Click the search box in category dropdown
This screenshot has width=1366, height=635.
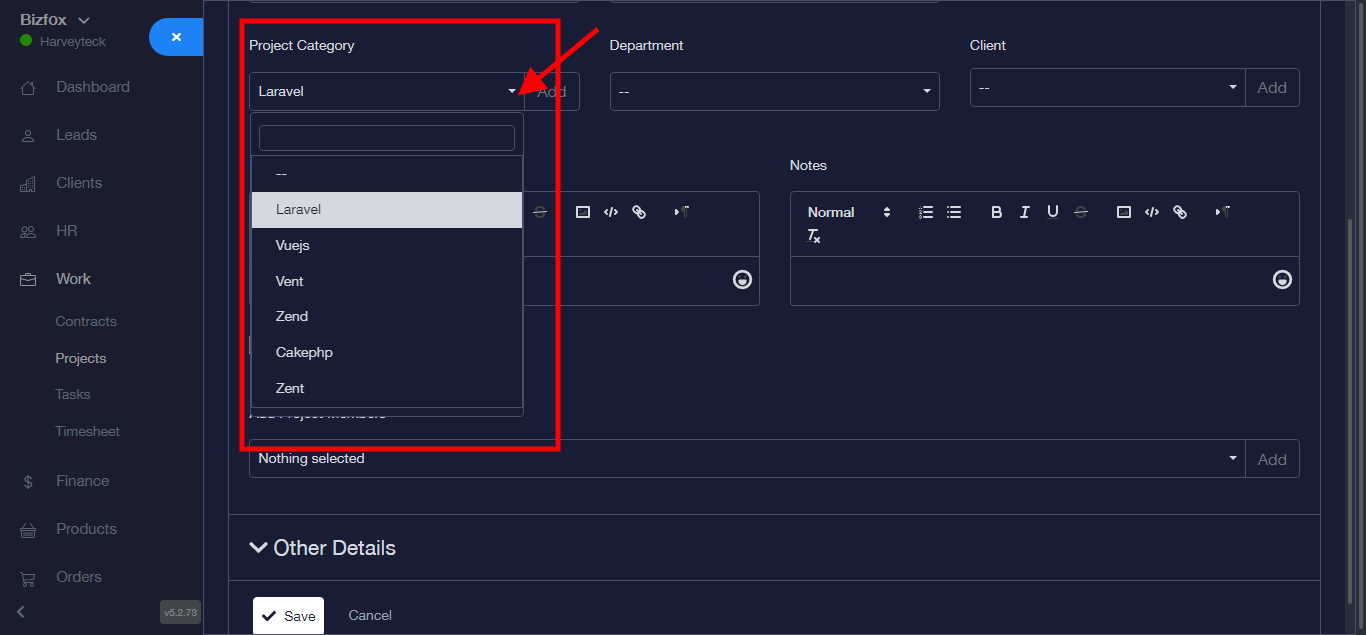[x=386, y=138]
